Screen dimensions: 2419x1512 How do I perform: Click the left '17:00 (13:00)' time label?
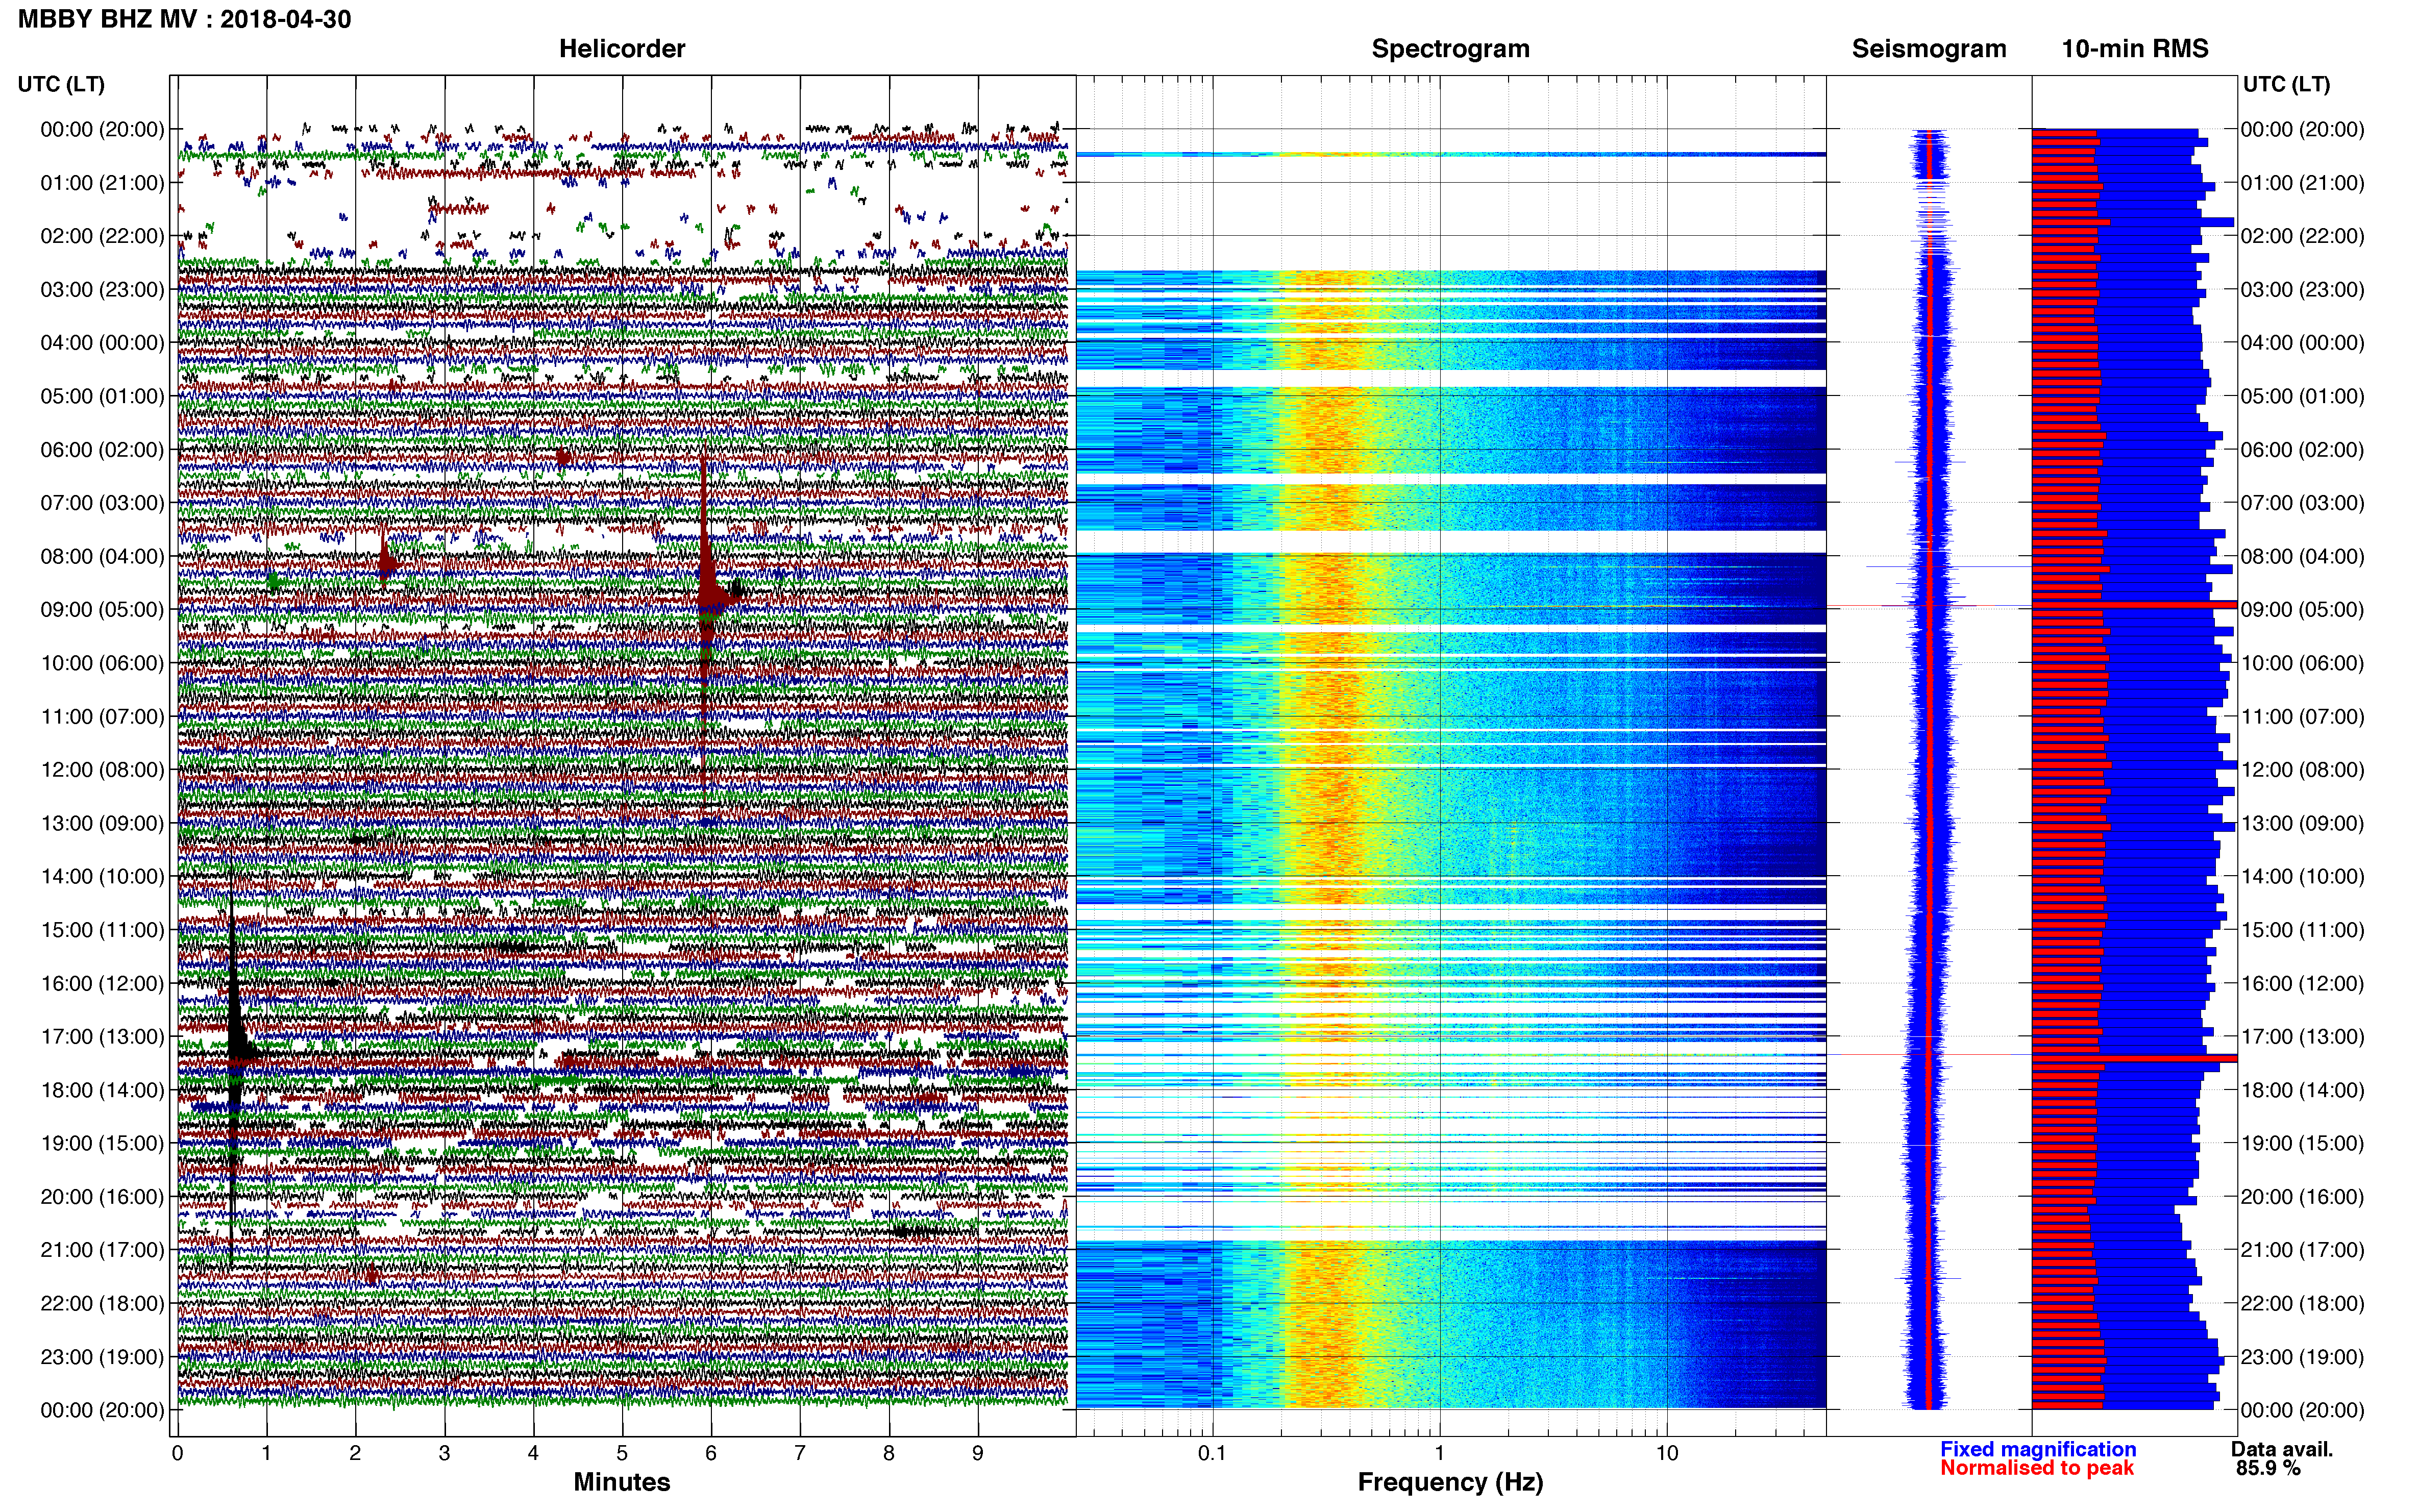pyautogui.click(x=102, y=1037)
